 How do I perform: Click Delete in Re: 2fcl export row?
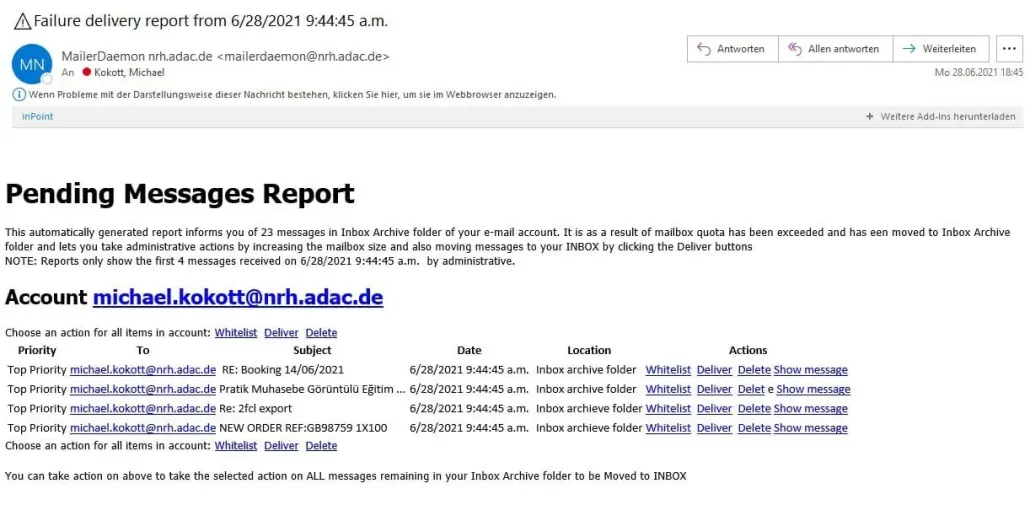(754, 408)
